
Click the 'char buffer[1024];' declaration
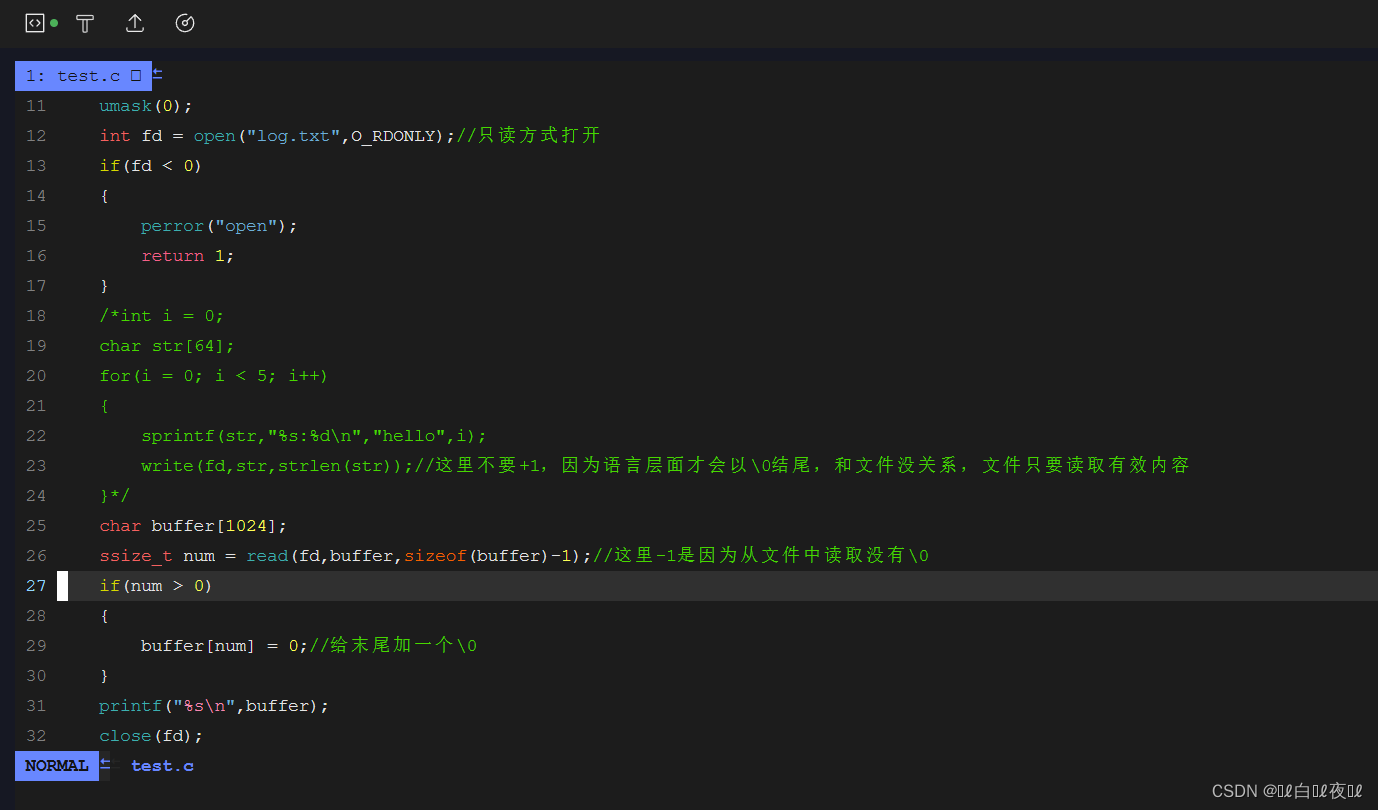pos(193,526)
